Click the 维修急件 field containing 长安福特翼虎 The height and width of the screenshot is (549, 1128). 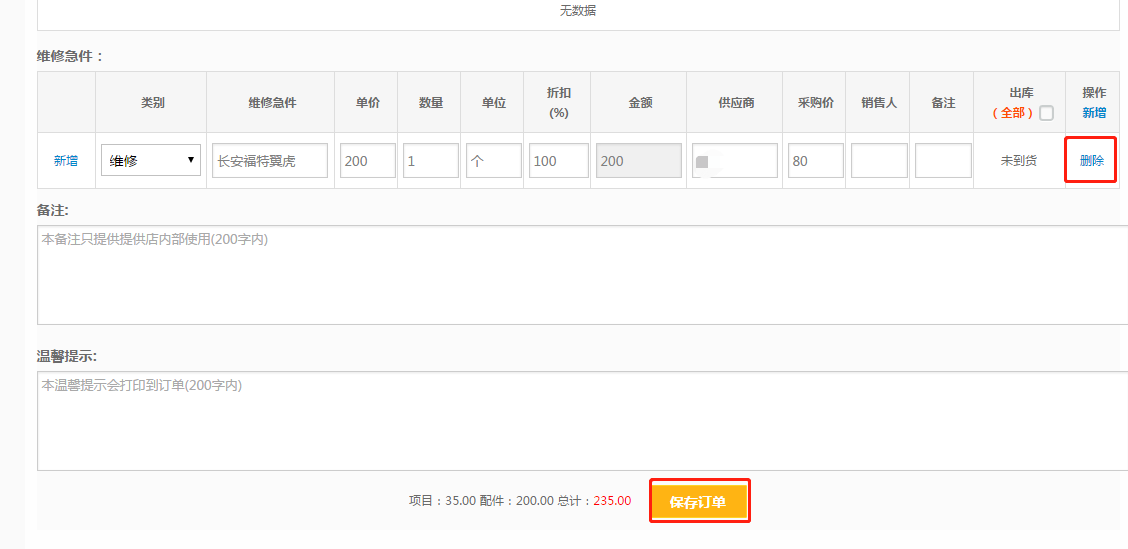pyautogui.click(x=269, y=160)
